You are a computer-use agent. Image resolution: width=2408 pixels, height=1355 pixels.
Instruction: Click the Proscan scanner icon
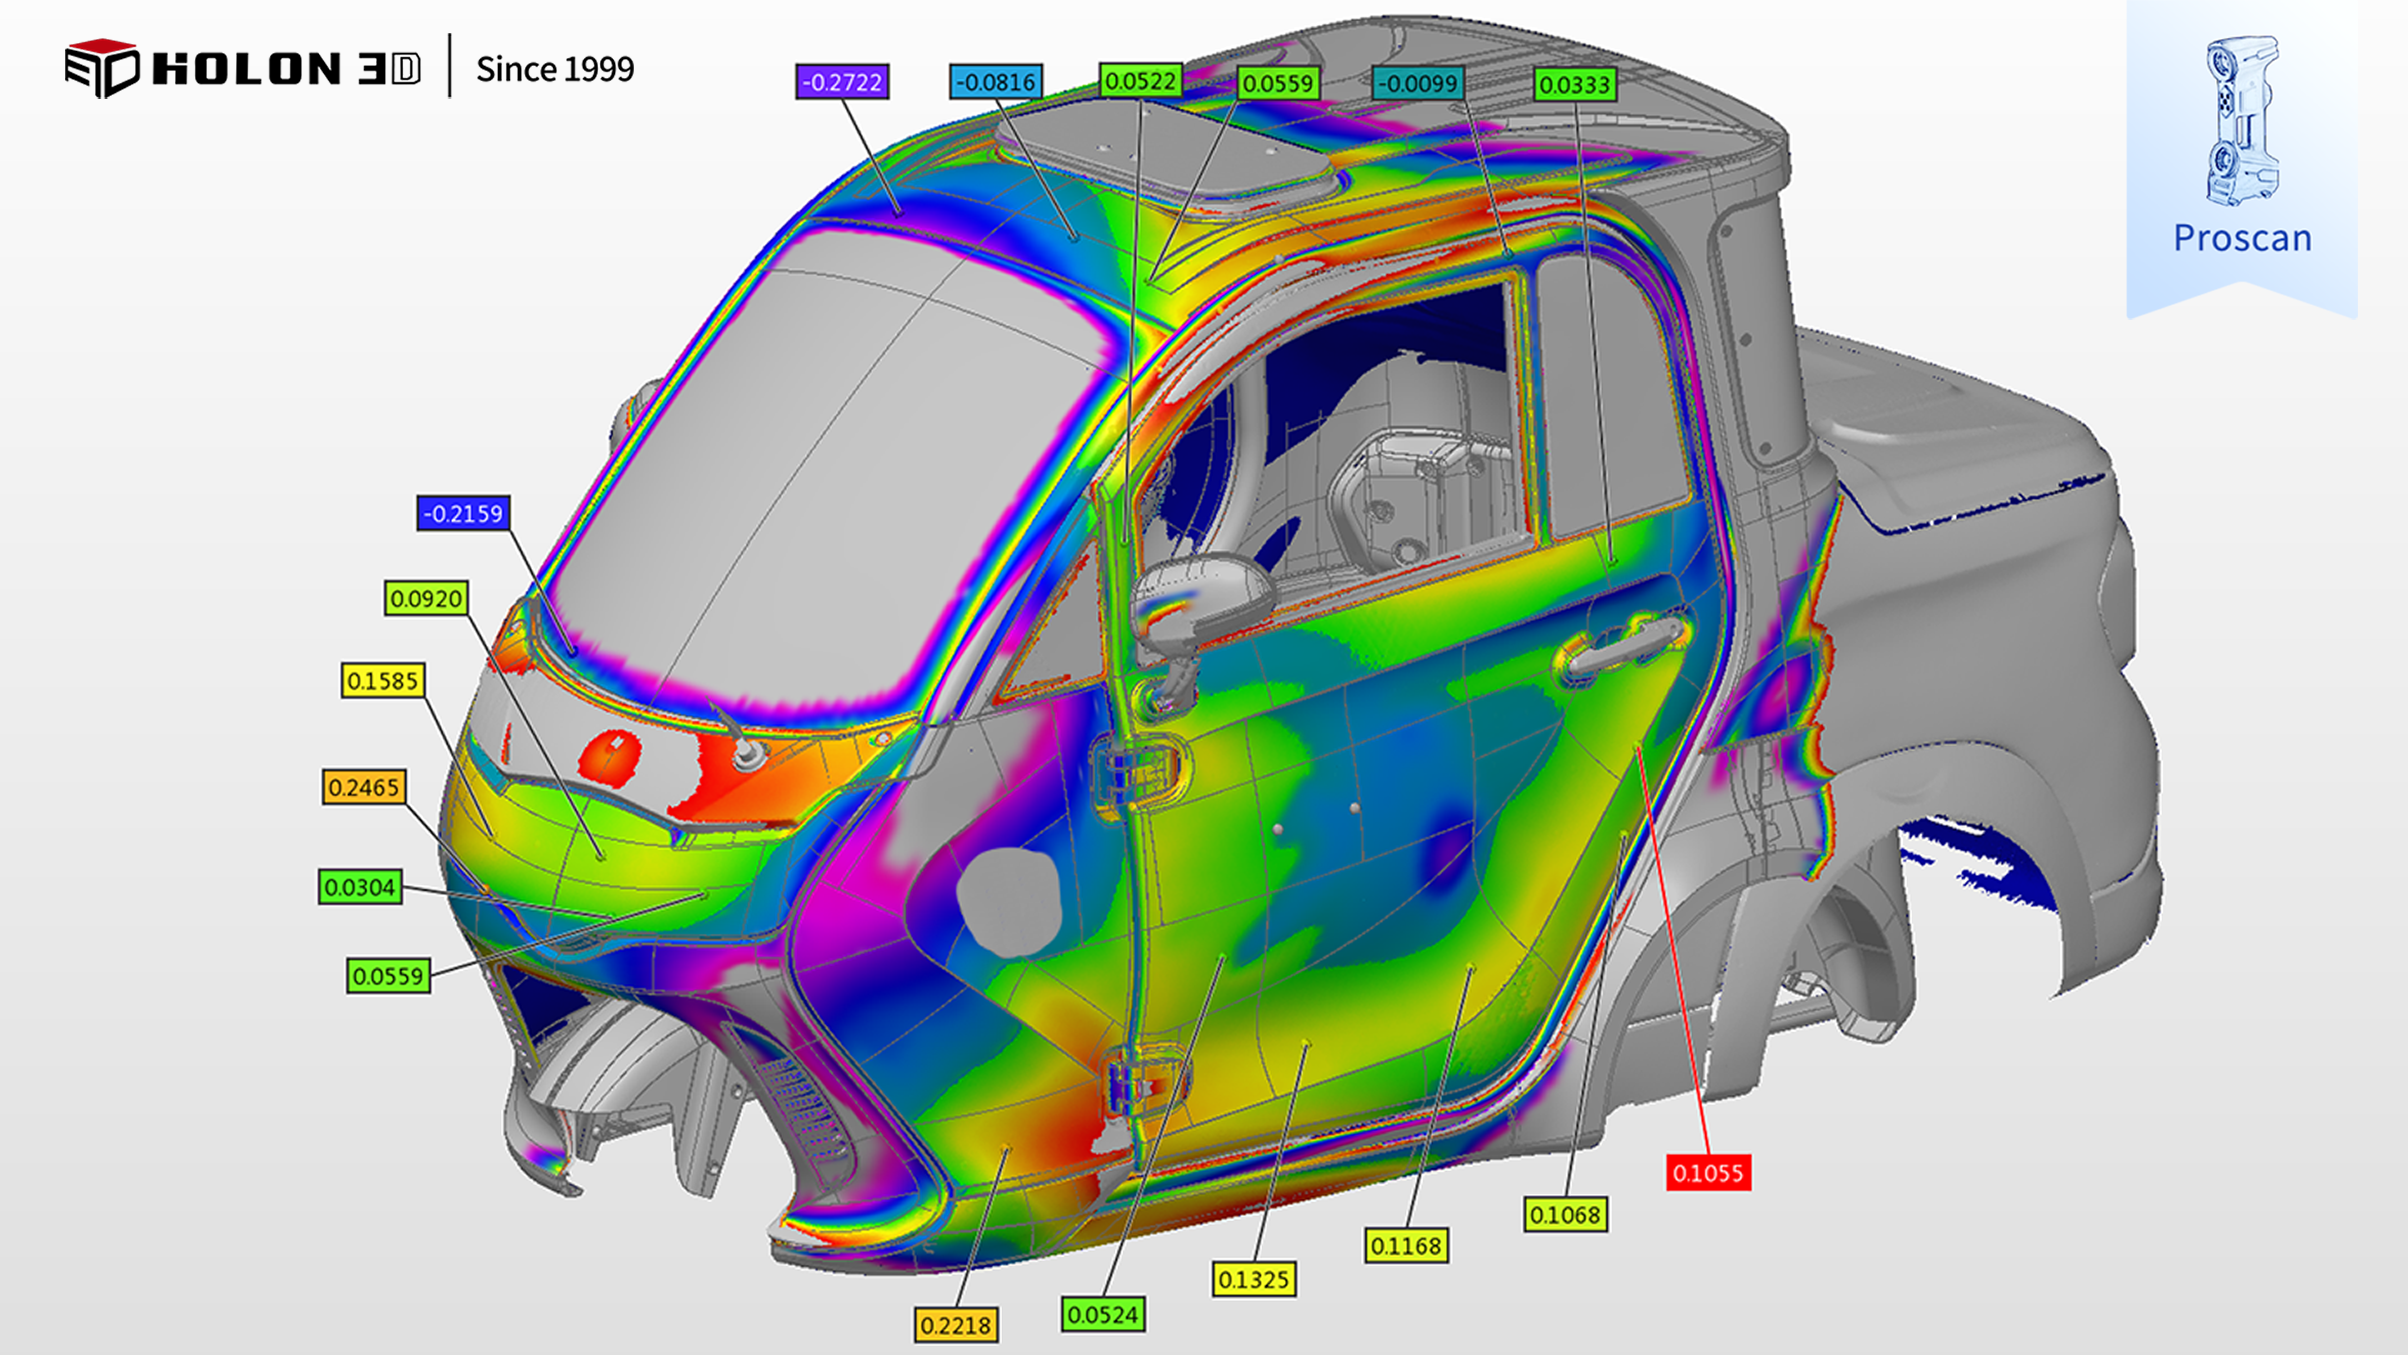(2242, 121)
